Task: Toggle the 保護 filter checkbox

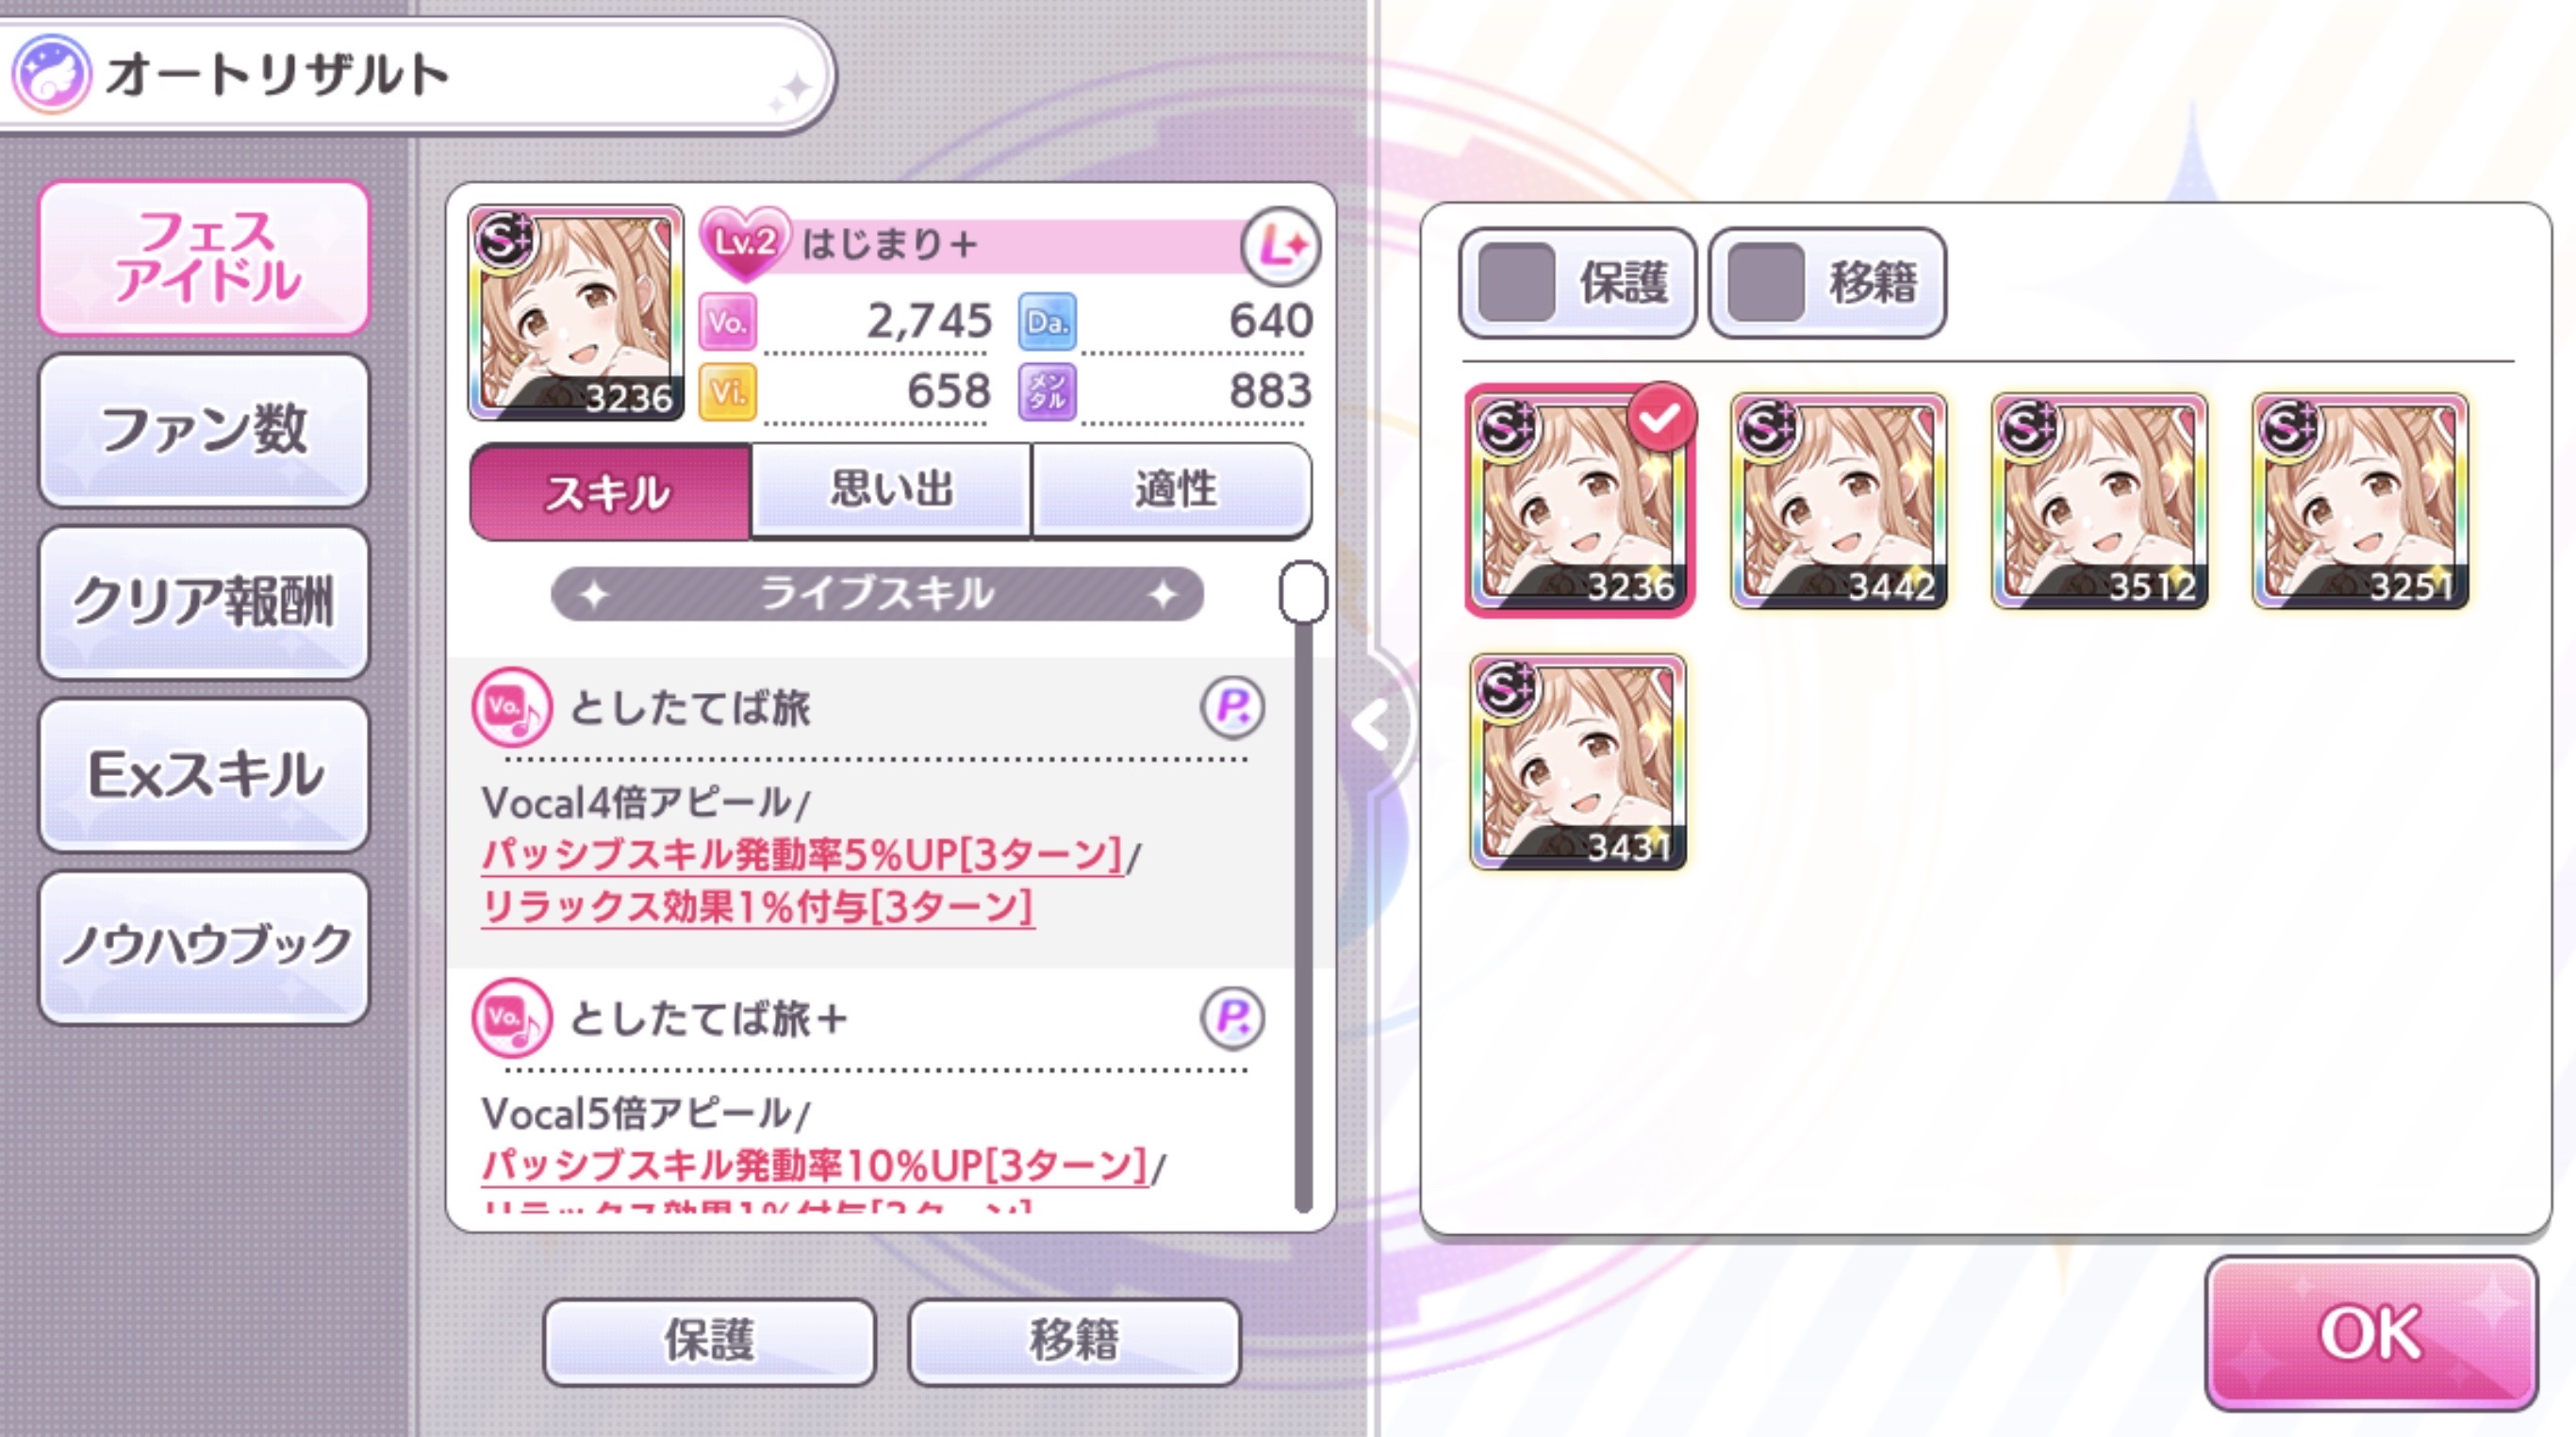Action: 1515,282
